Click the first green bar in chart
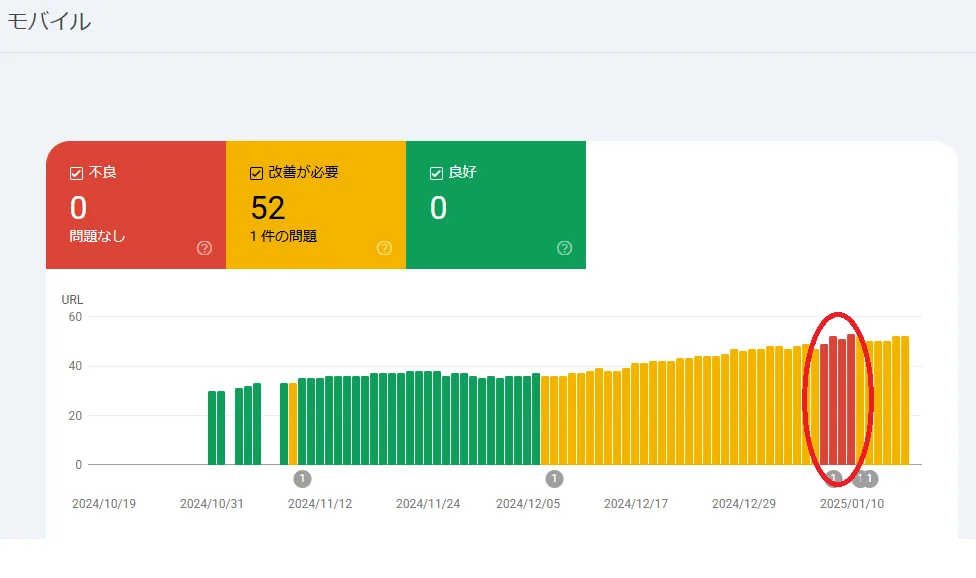 212,428
